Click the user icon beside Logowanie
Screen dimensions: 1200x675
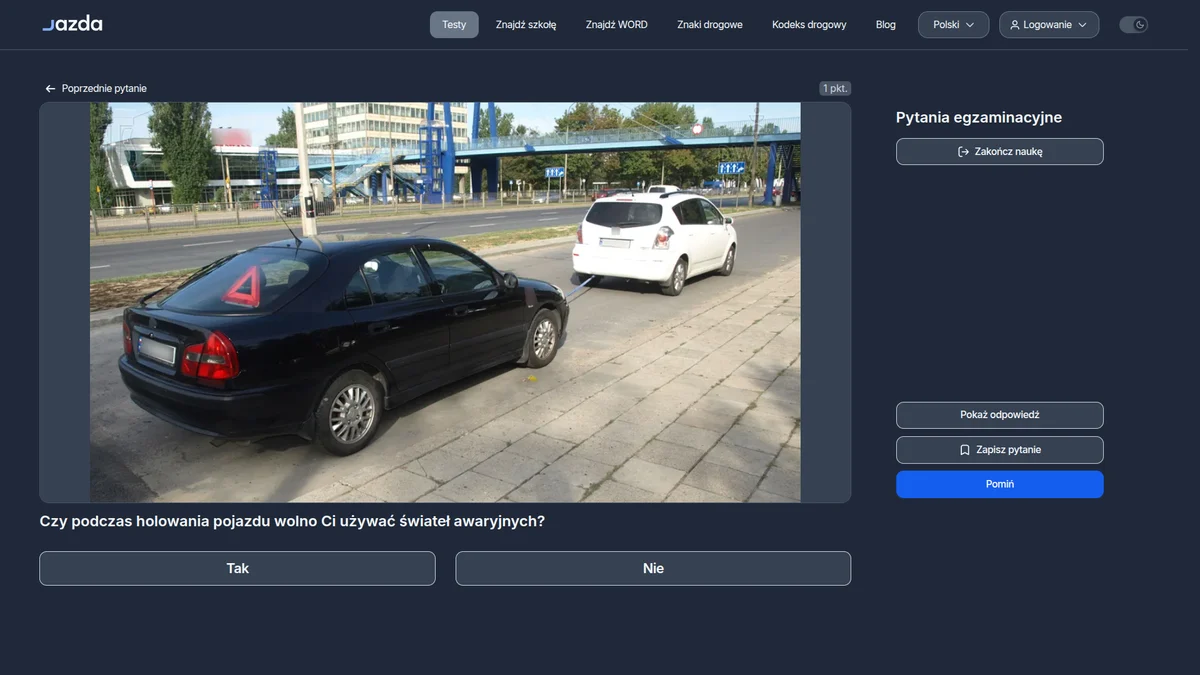[1015, 25]
